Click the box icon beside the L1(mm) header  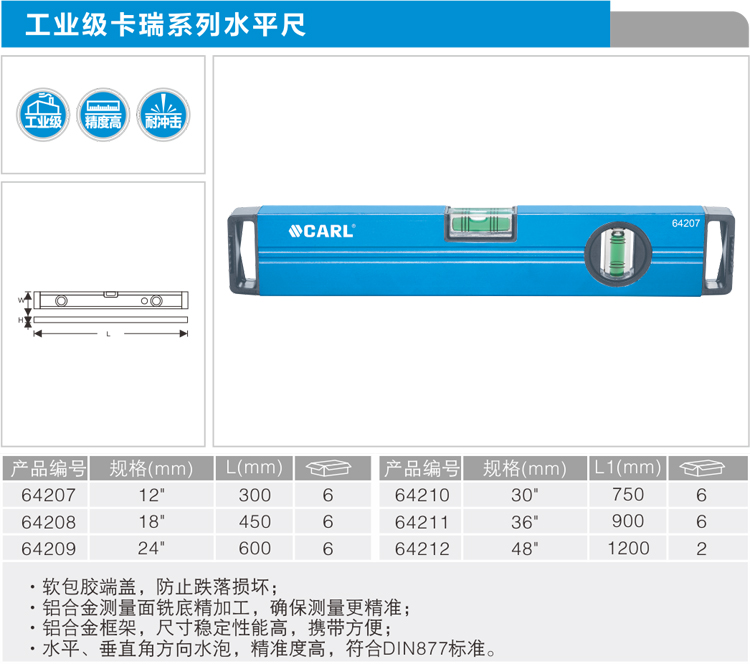701,468
